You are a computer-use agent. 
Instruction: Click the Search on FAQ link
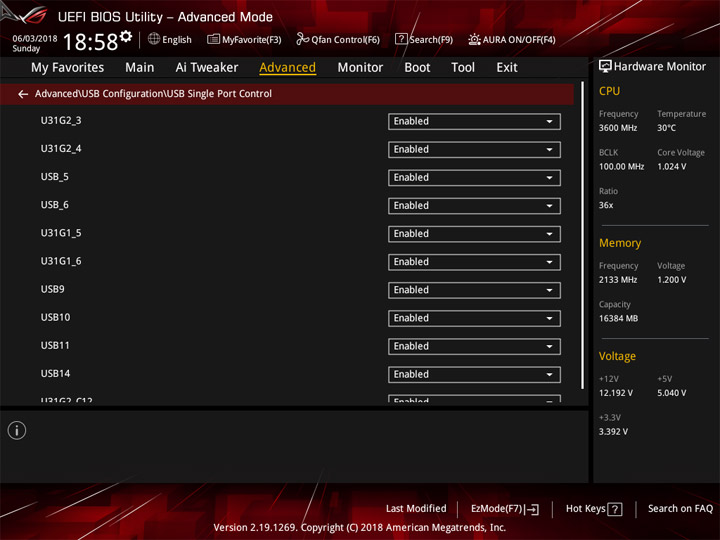pyautogui.click(x=681, y=508)
